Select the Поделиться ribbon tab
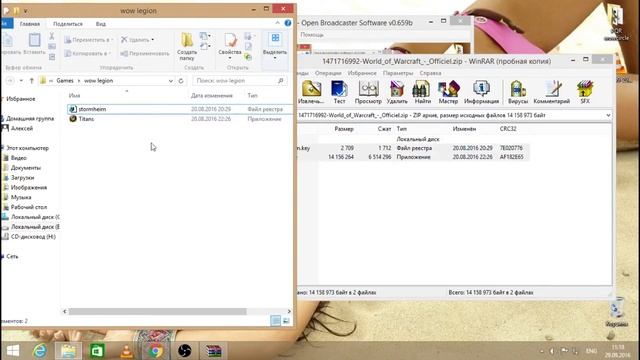The width and height of the screenshot is (640, 360). point(68,24)
